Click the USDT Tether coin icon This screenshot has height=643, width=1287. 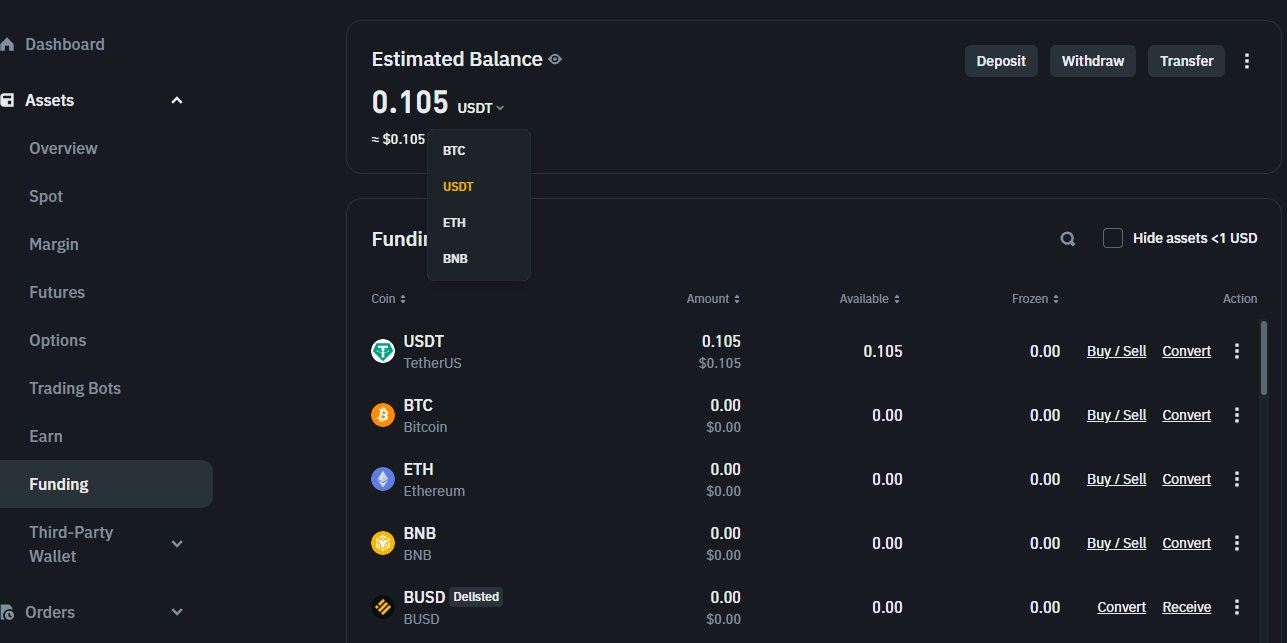(383, 351)
